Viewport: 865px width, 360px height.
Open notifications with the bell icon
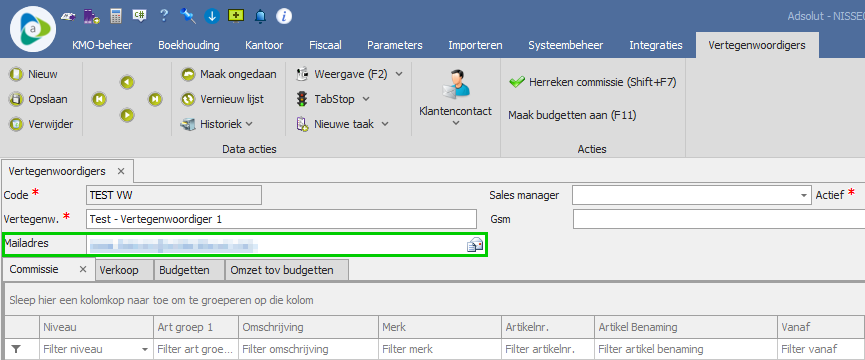tap(260, 17)
